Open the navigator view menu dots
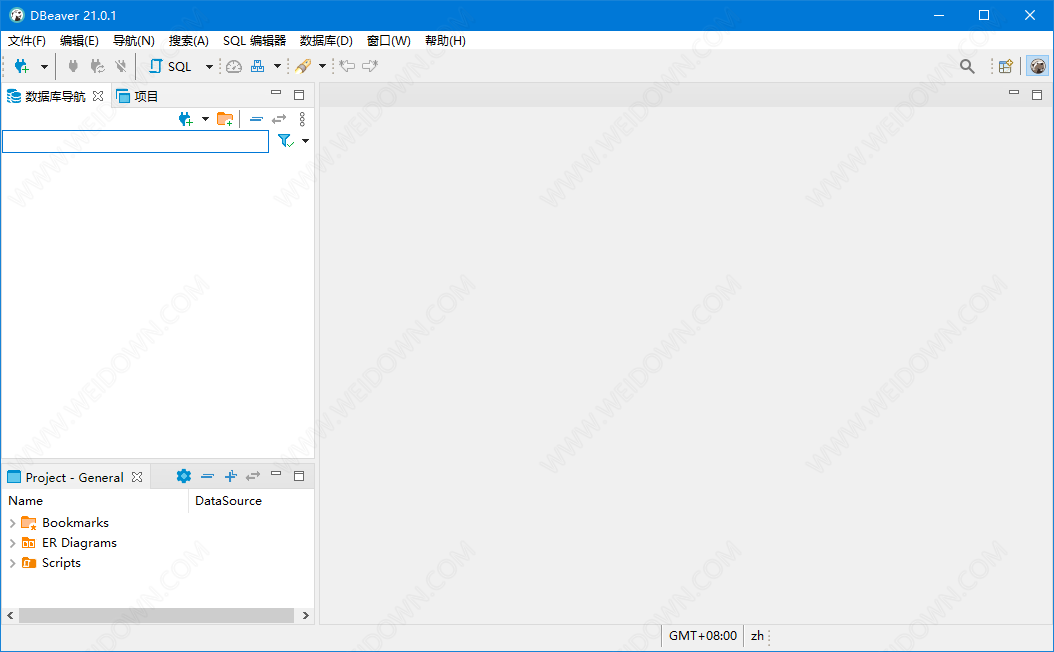Viewport: 1054px width, 652px height. pyautogui.click(x=302, y=119)
